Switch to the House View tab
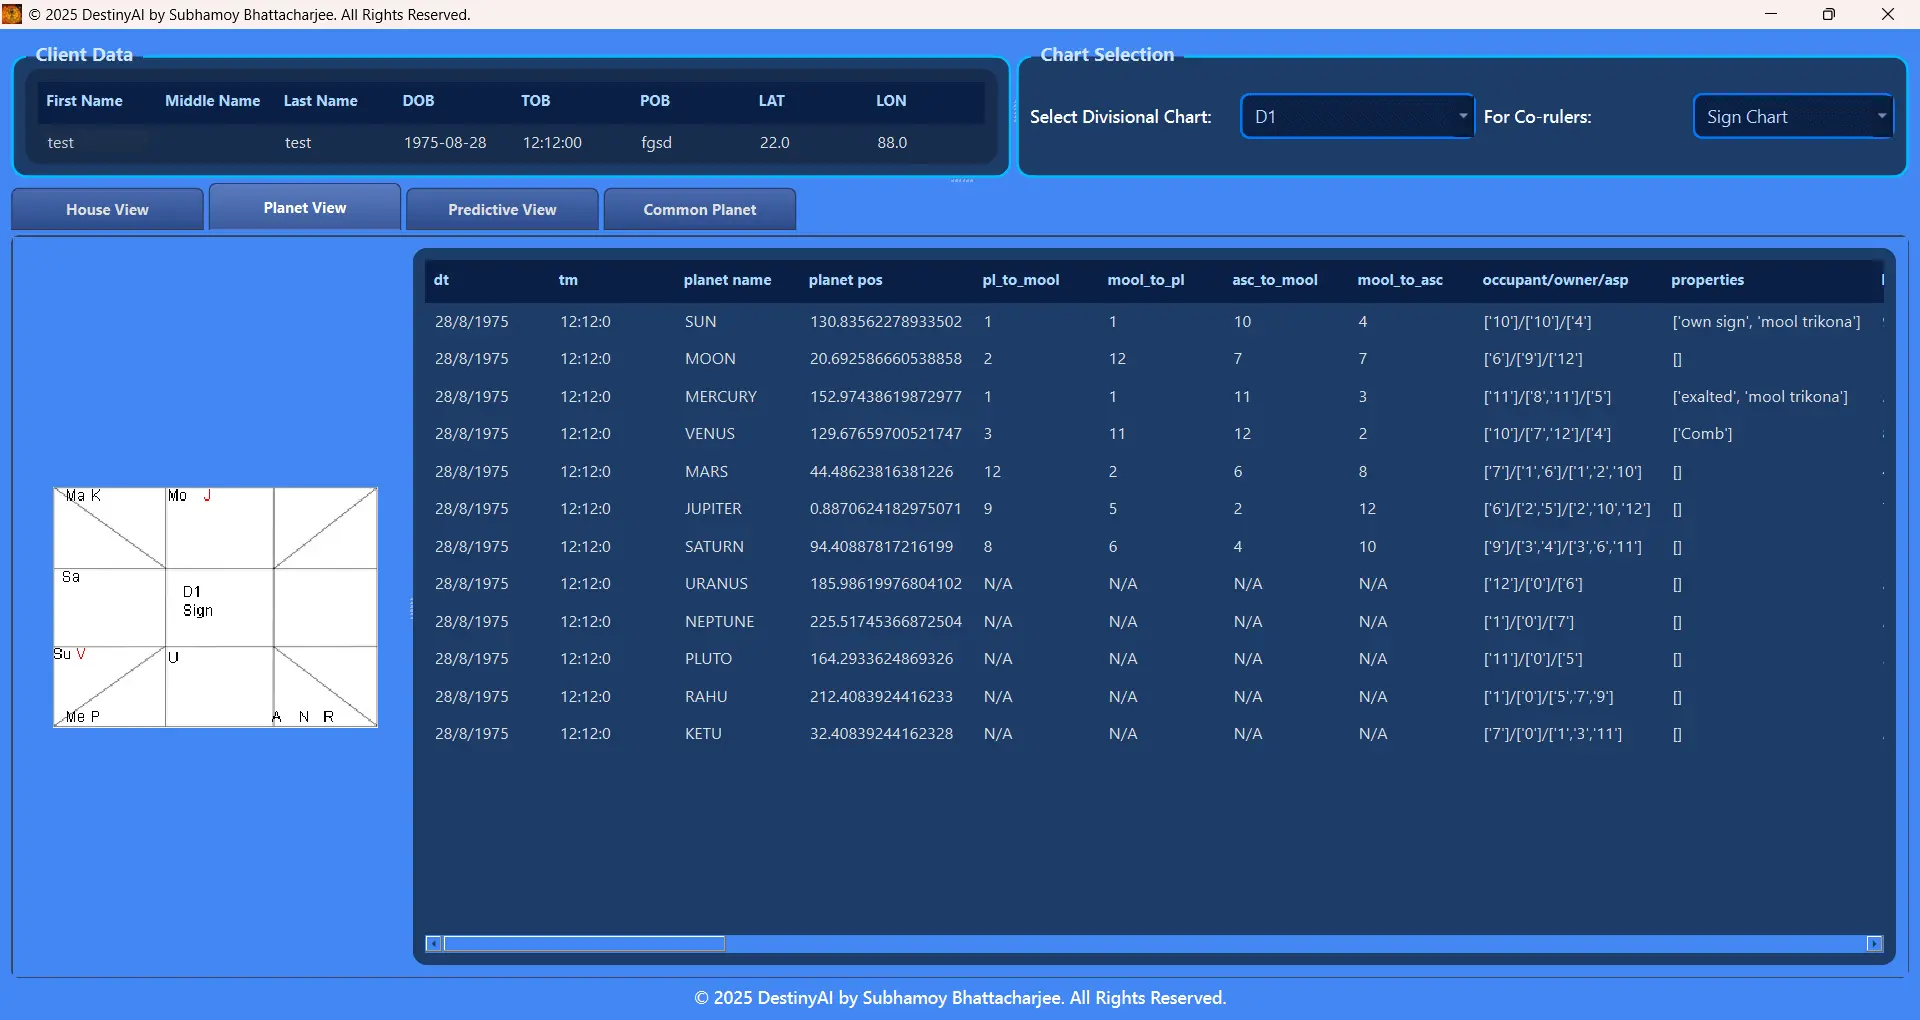Screen dimensions: 1920x1020 107,210
